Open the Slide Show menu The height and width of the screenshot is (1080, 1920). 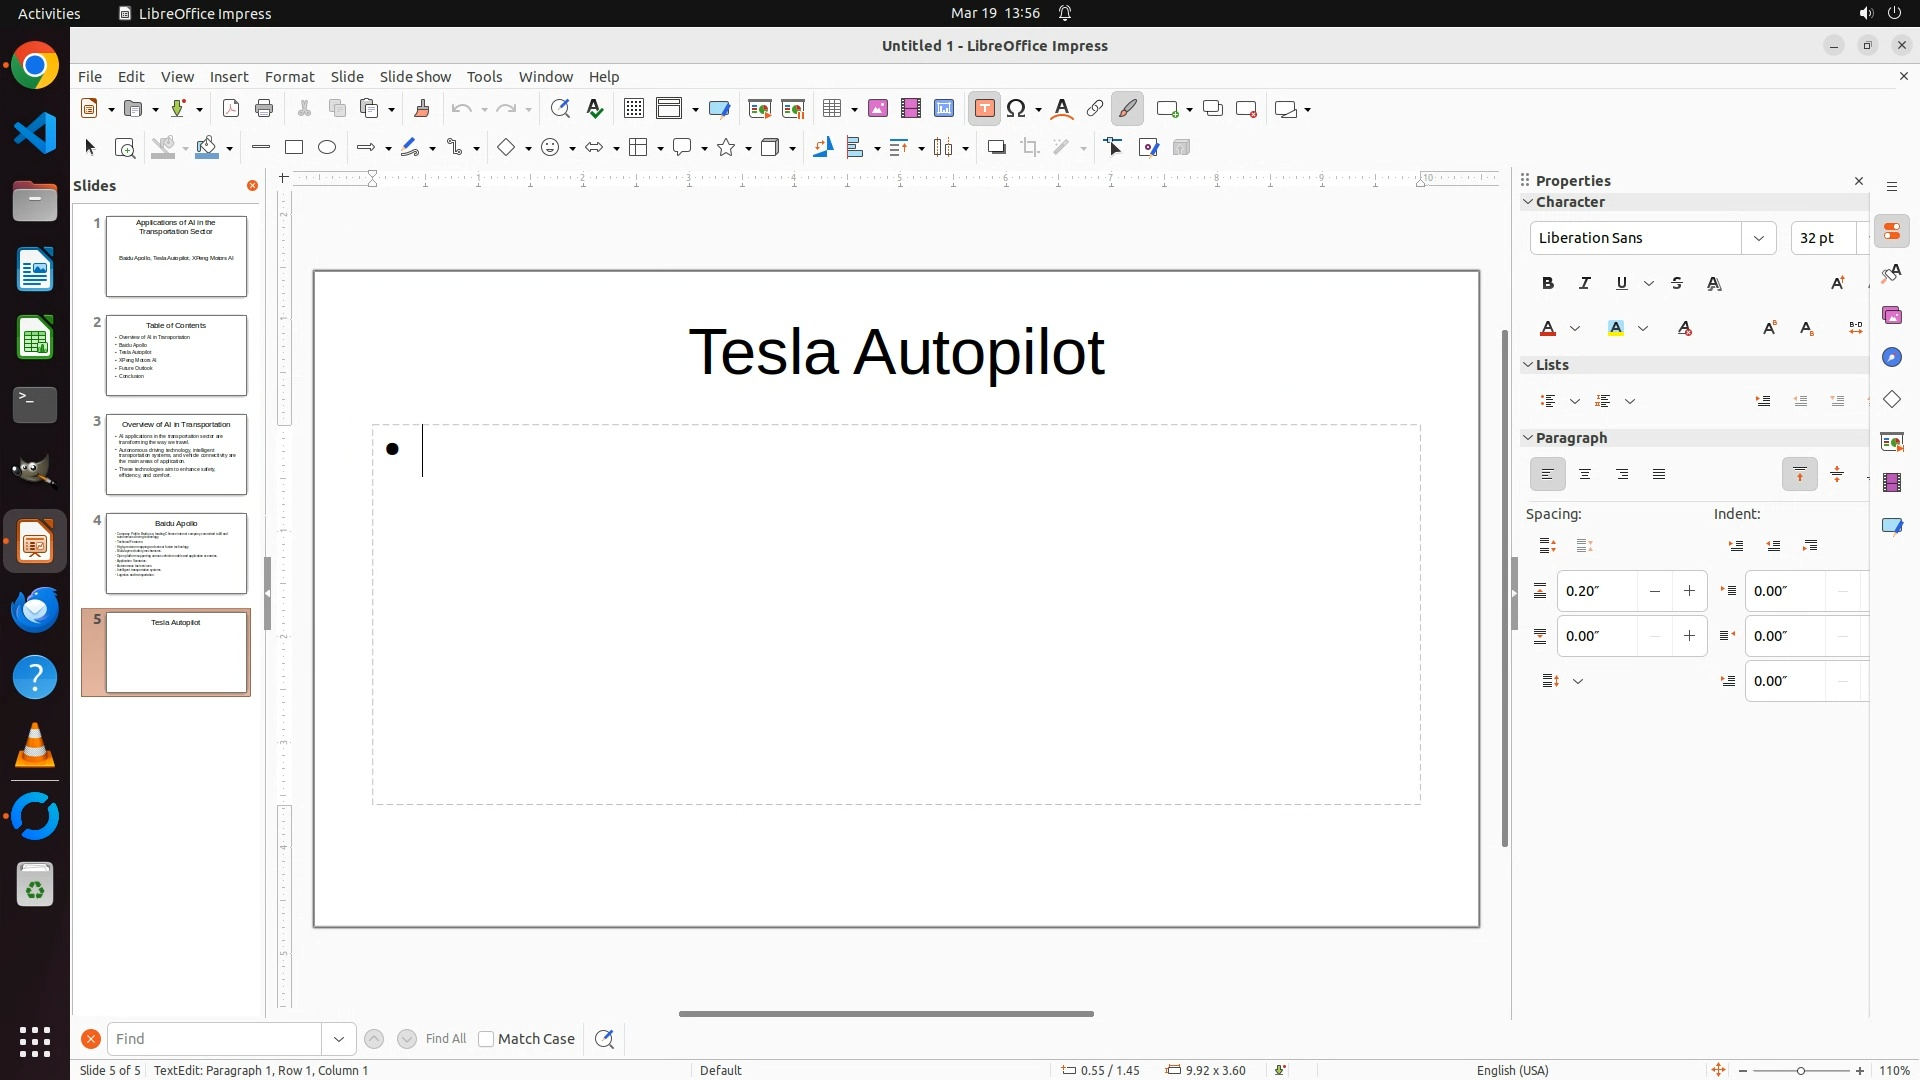[415, 77]
